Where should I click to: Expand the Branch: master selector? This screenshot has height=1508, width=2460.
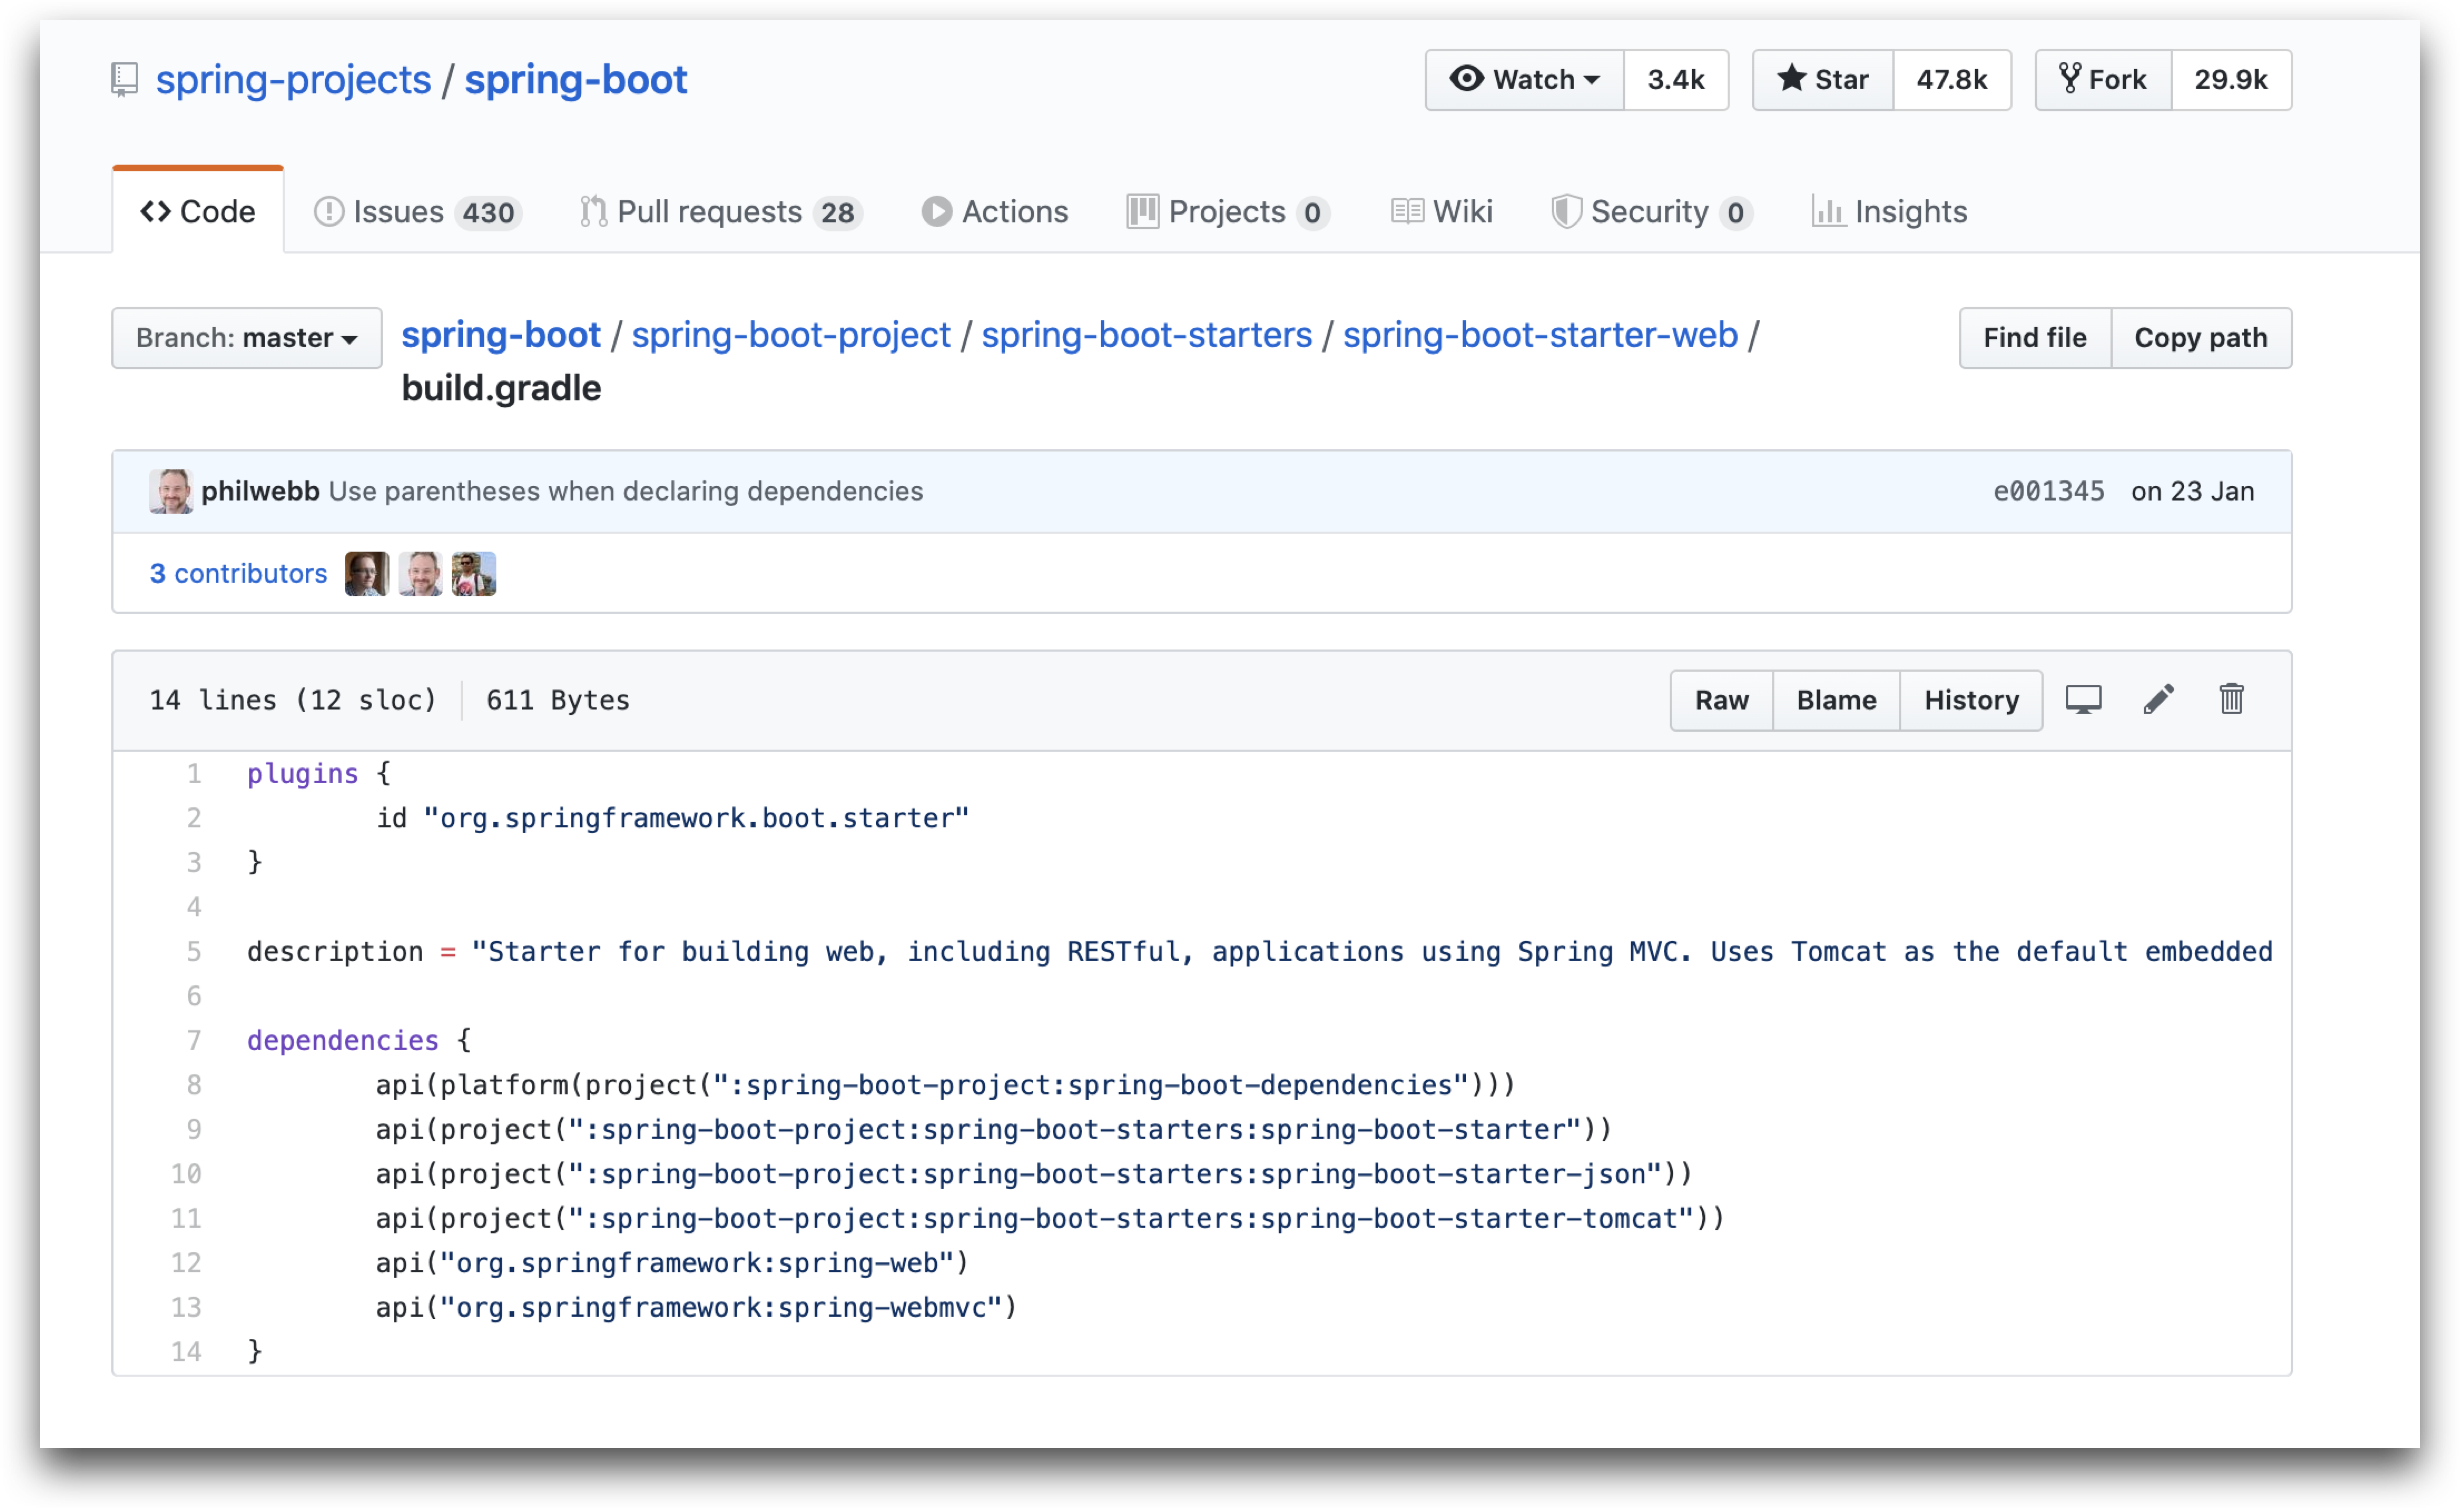pyautogui.click(x=247, y=337)
